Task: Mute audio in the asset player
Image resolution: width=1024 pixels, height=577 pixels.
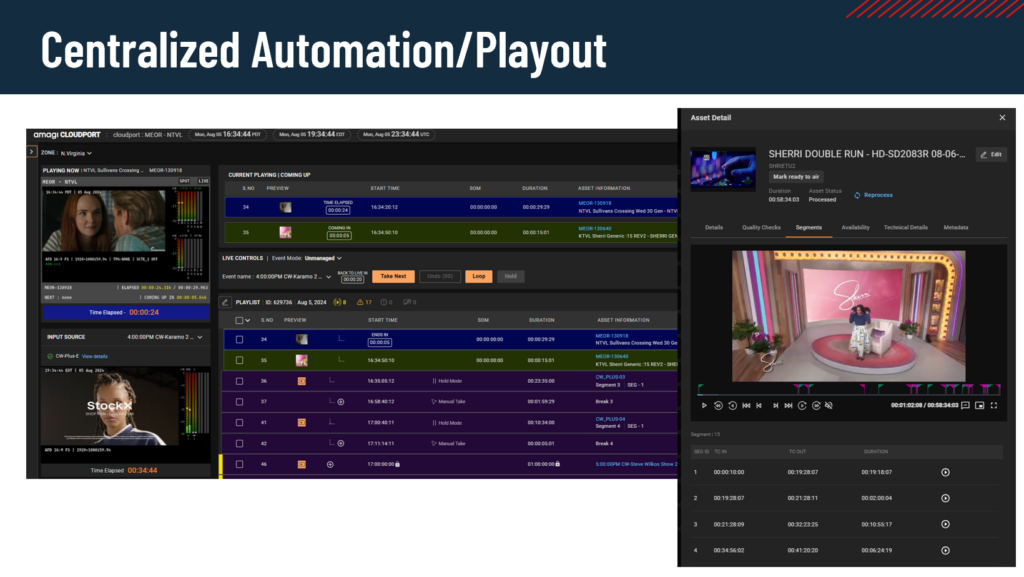Action: pyautogui.click(x=828, y=405)
